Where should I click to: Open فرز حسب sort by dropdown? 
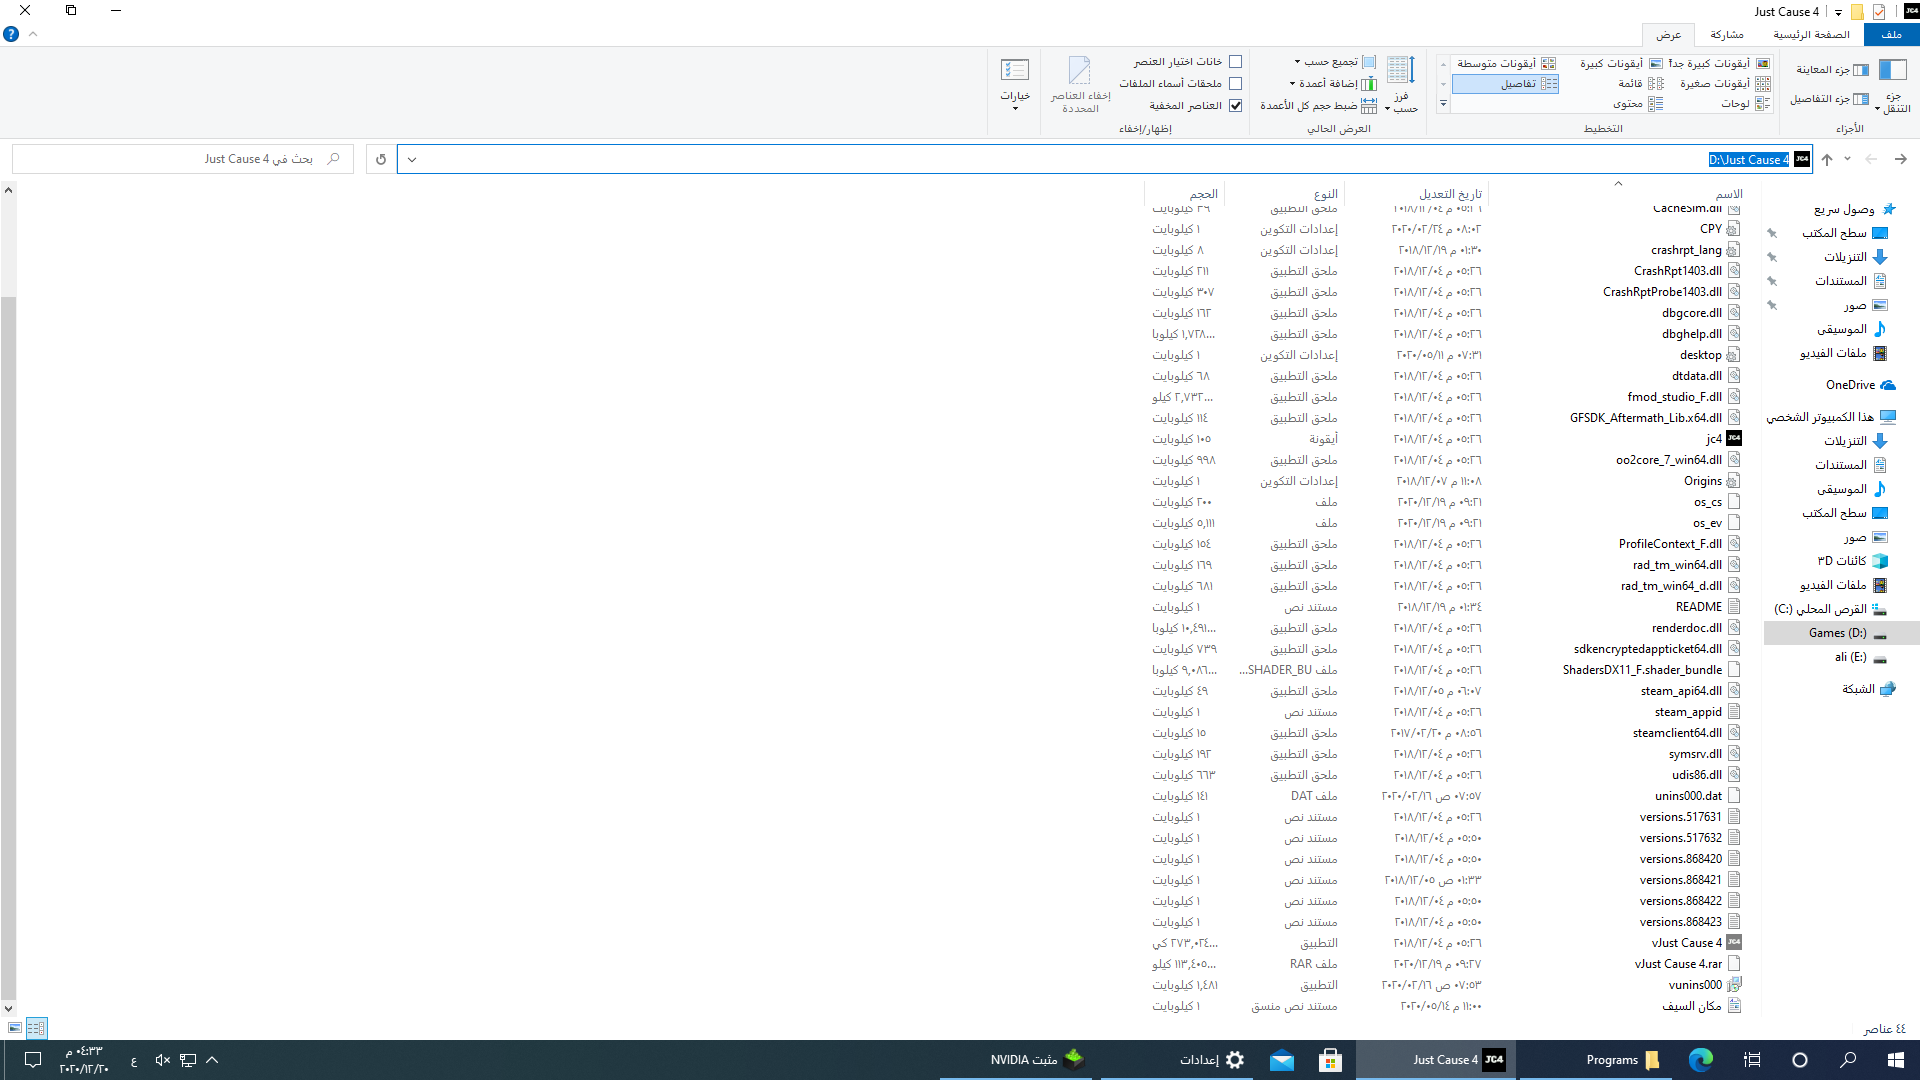pos(1402,85)
